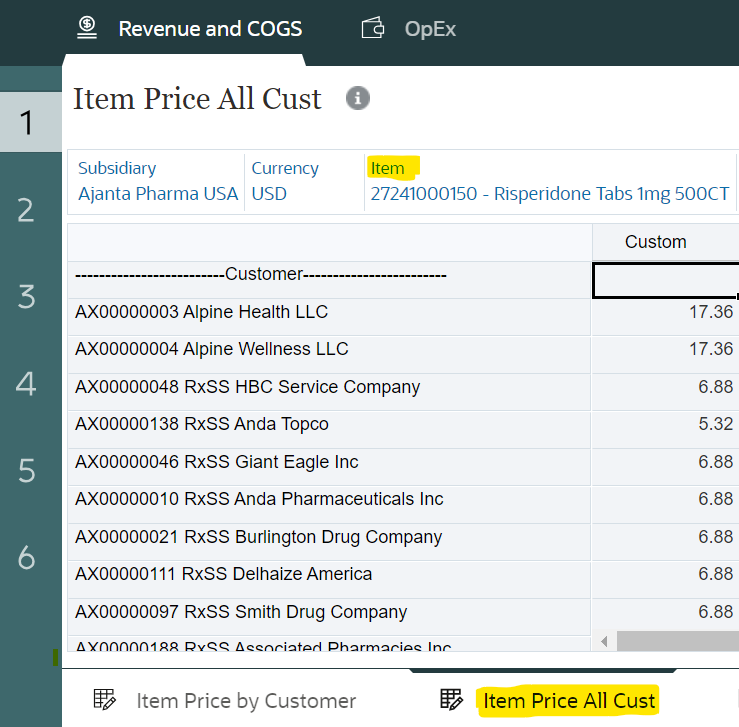Click the RxSS Anda Topco customer row
739x727 pixels.
click(201, 425)
